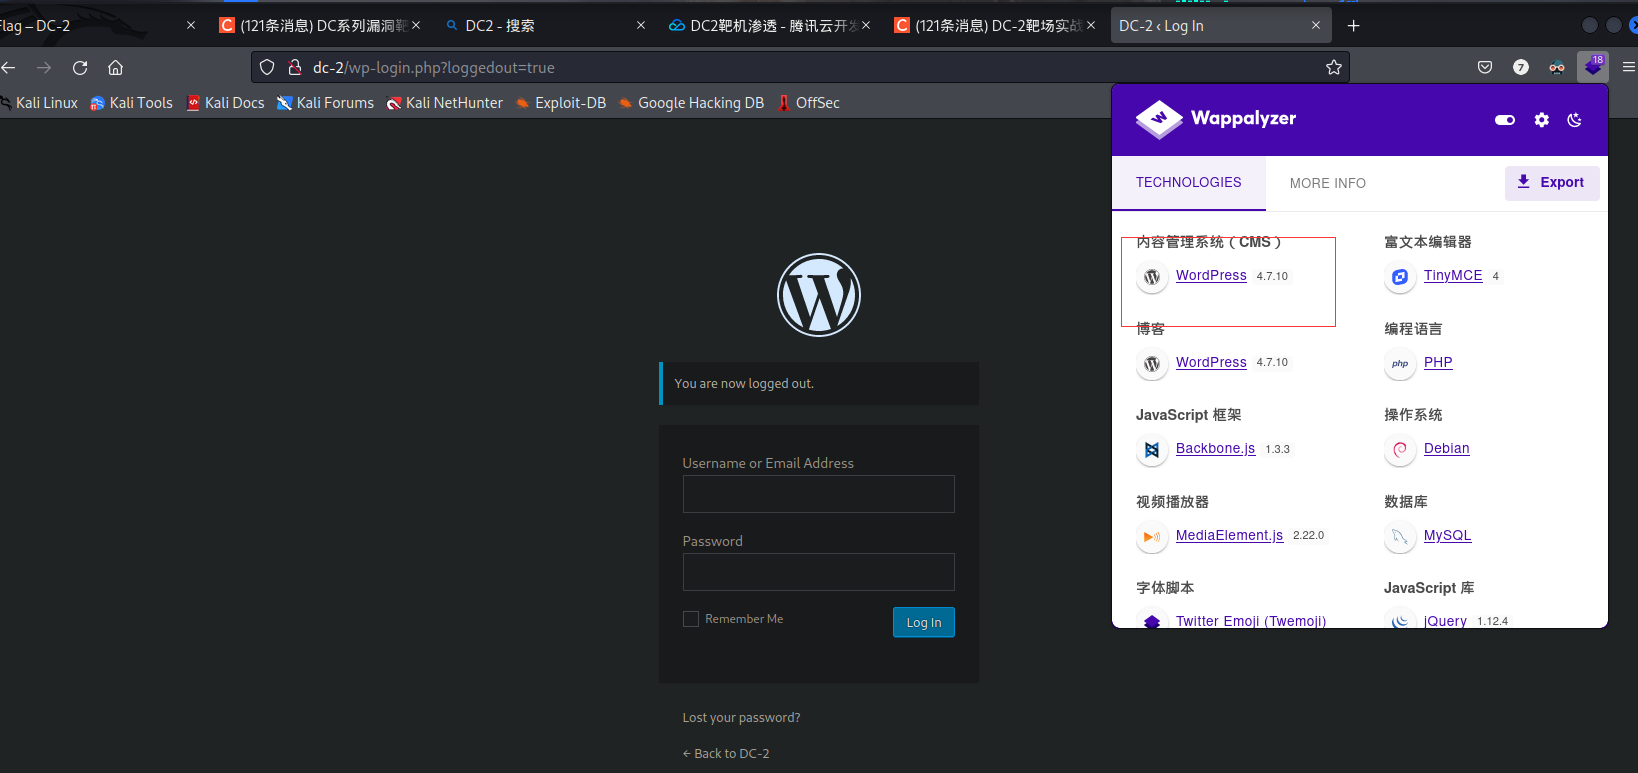
Task: Check the Remember Me checkbox
Action: tap(691, 619)
